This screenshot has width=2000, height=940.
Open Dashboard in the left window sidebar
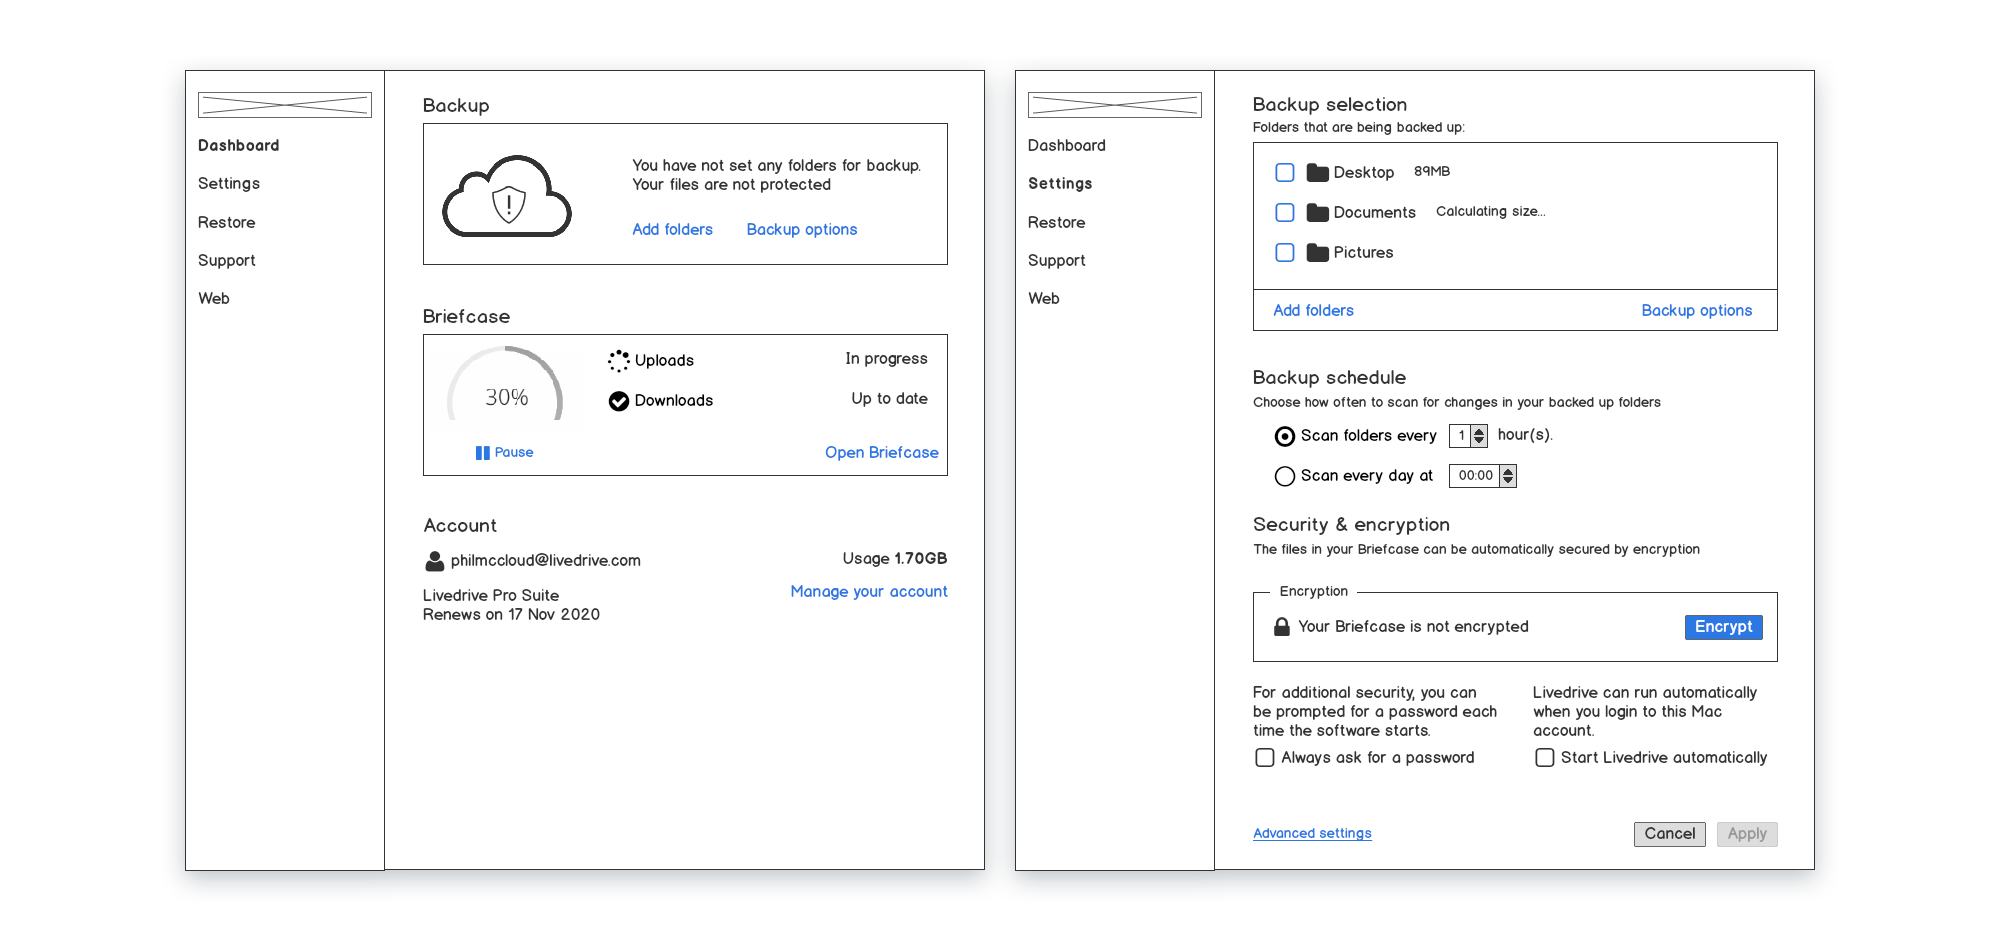point(239,146)
